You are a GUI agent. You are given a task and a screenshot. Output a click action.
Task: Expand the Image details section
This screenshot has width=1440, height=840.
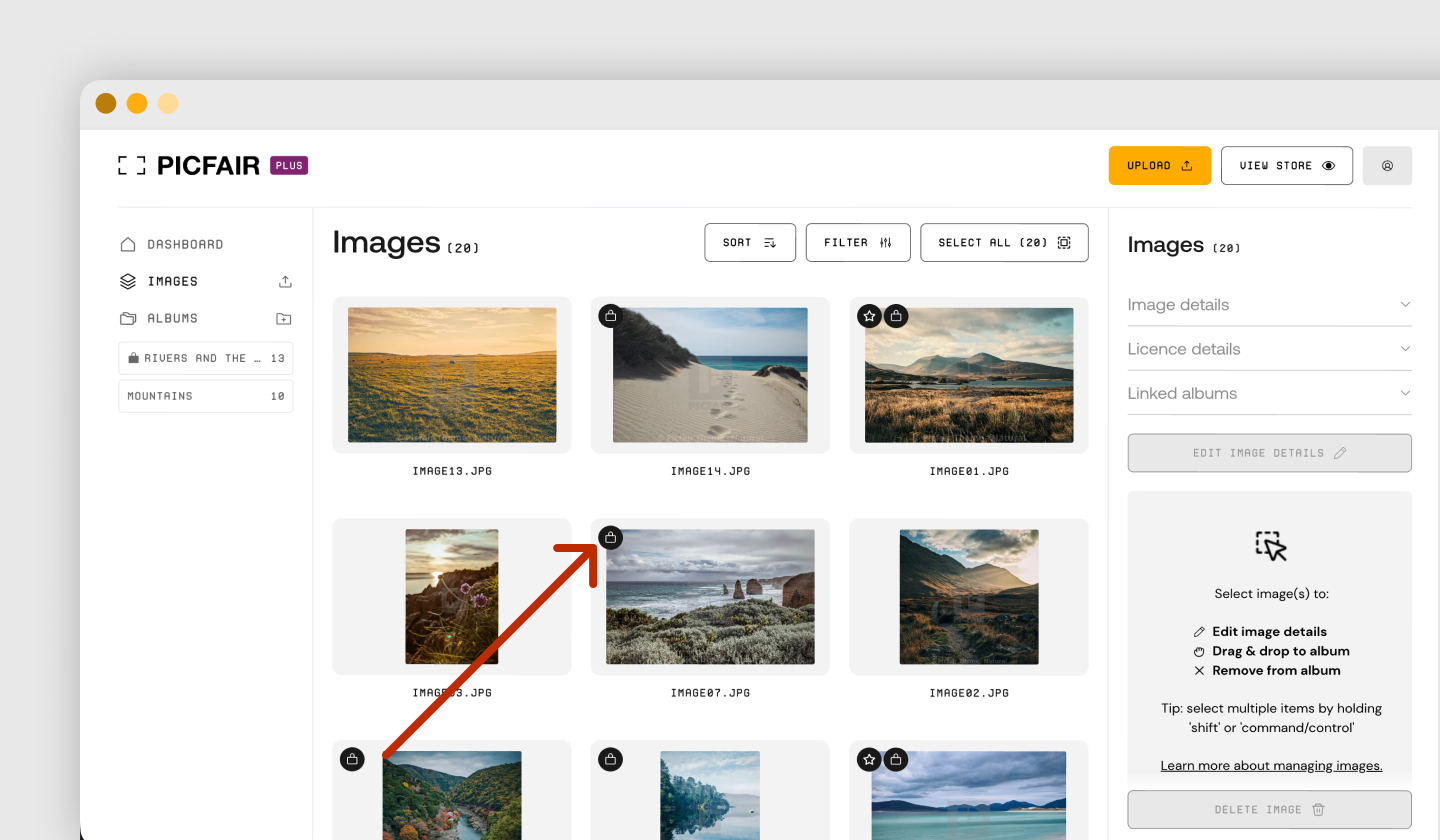(1269, 305)
